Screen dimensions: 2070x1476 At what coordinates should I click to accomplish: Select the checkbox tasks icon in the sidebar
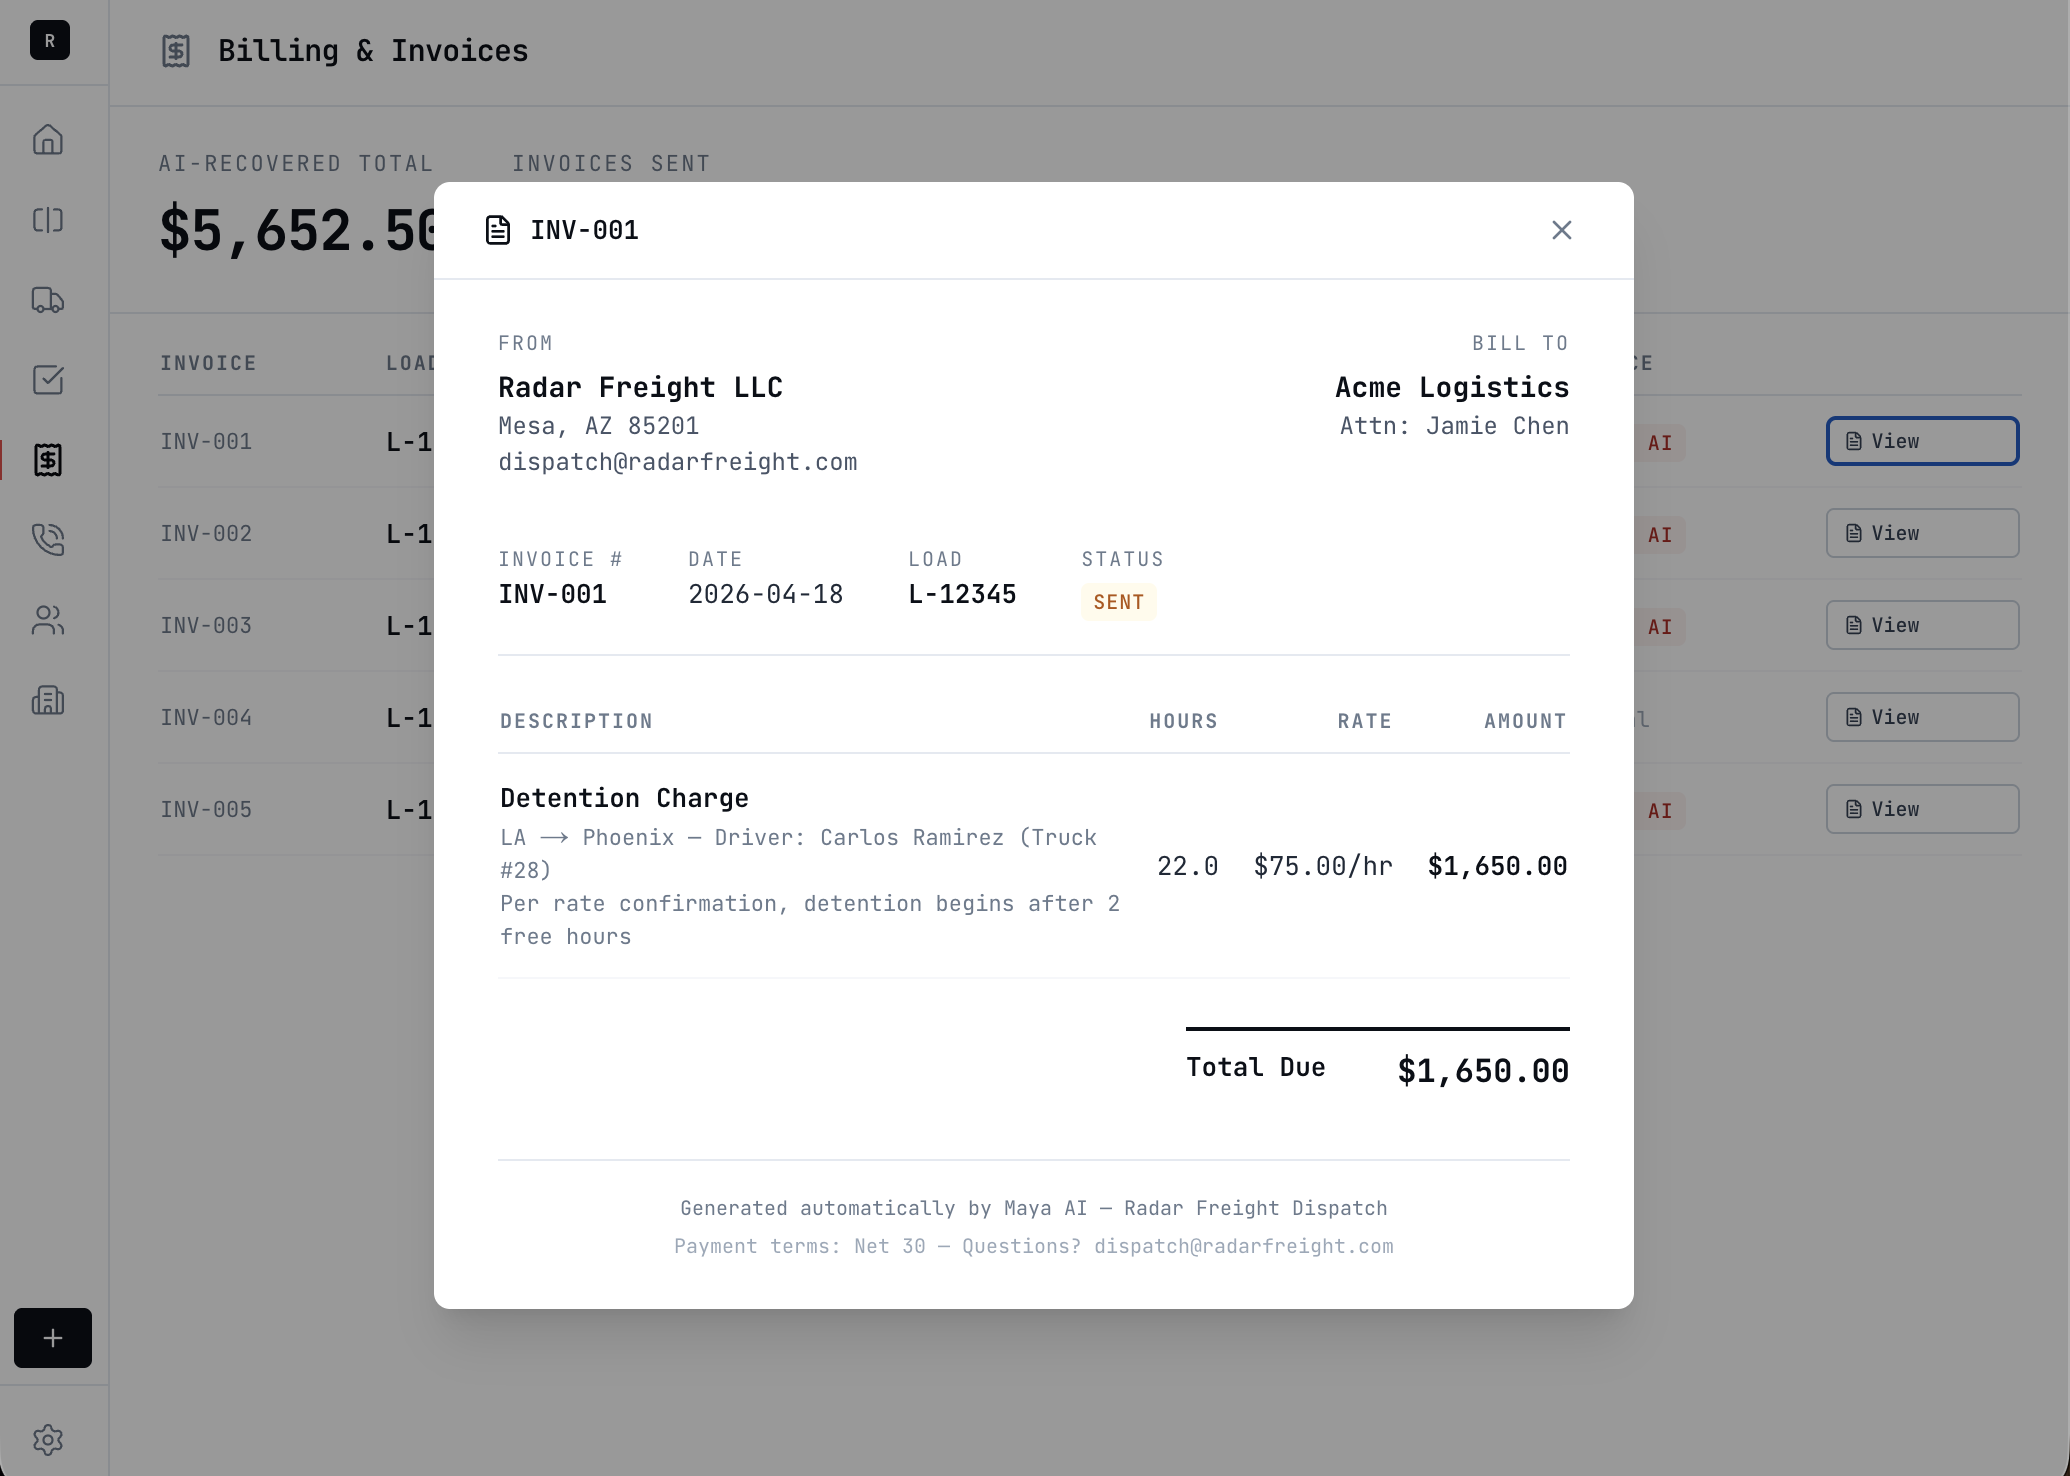[48, 380]
